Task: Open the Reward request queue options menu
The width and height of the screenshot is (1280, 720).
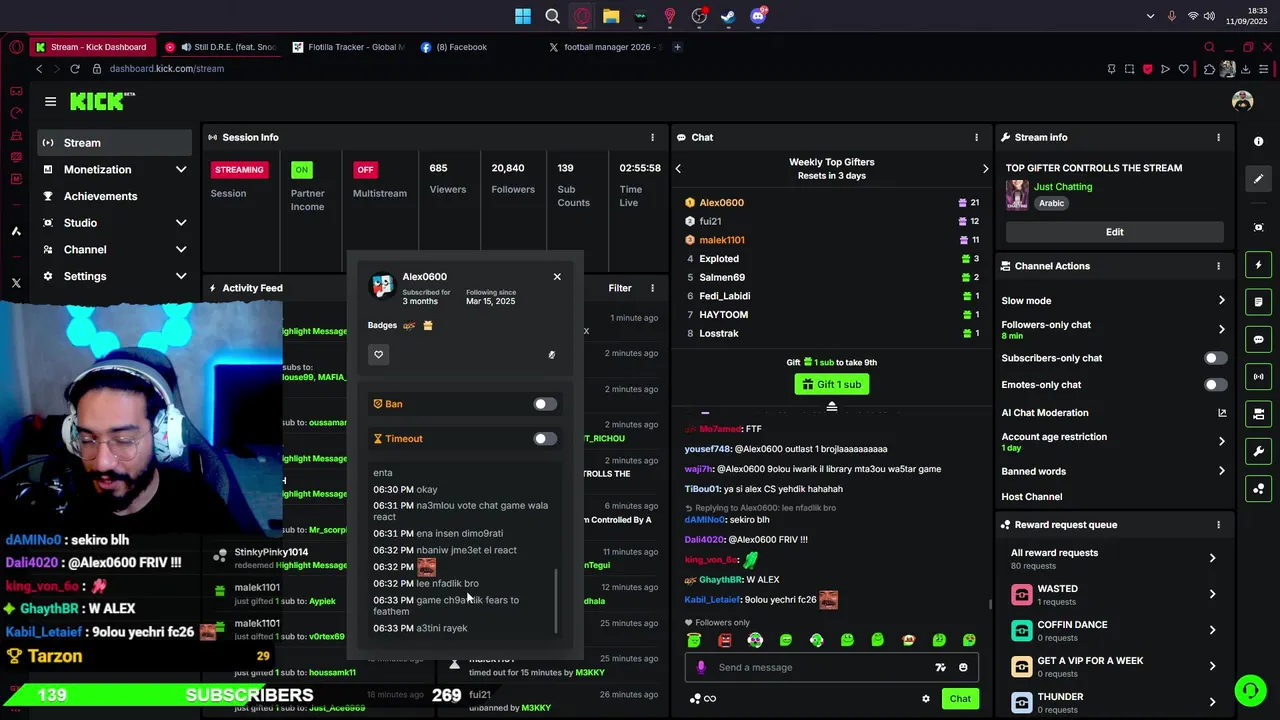Action: (1218, 524)
